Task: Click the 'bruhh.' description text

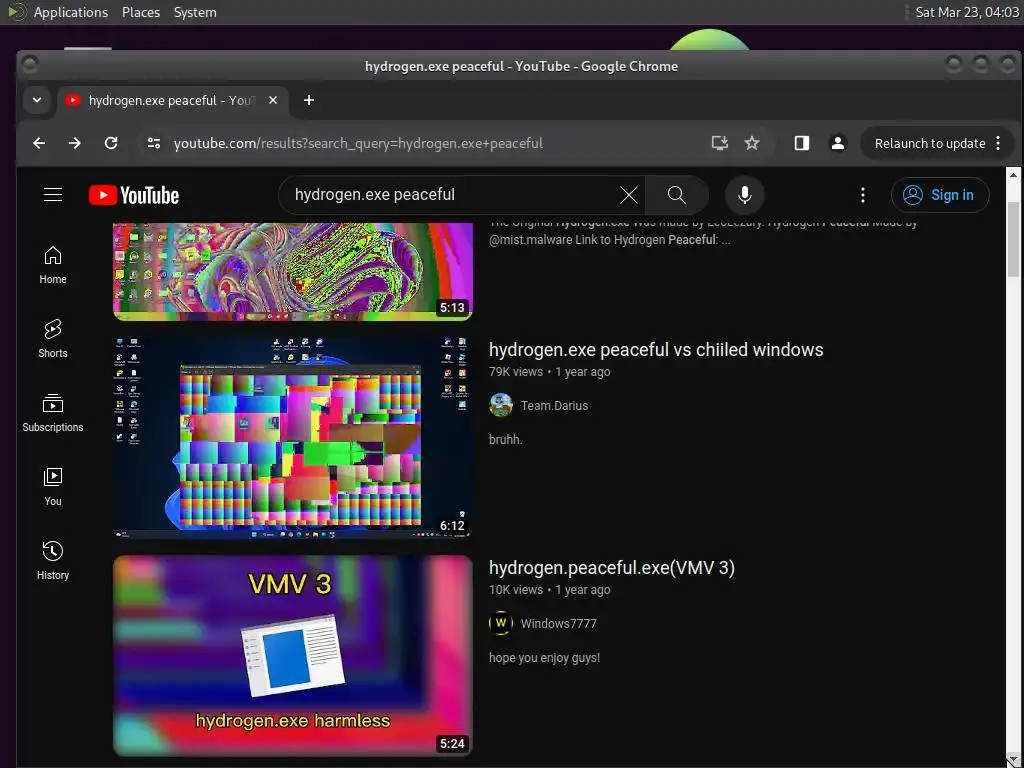Action: pos(505,440)
